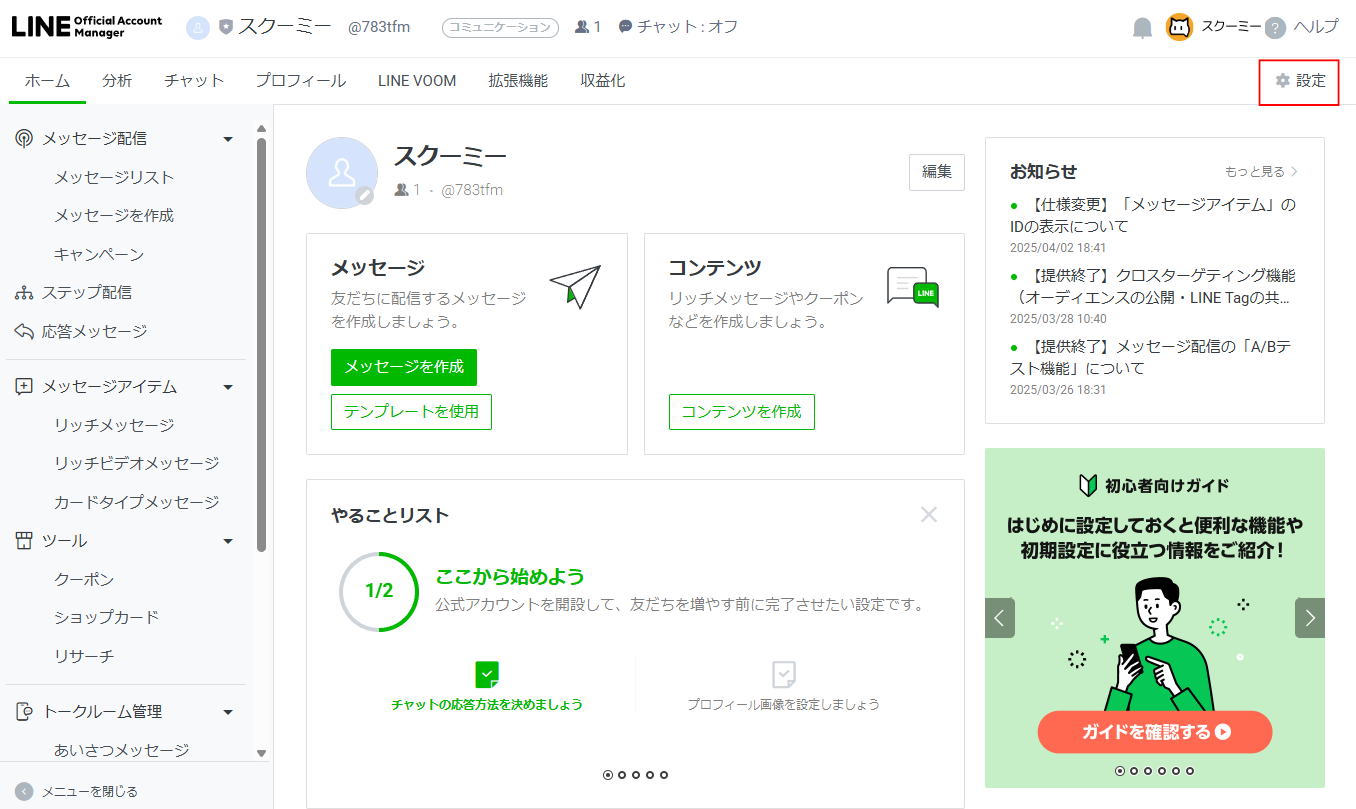The width and height of the screenshot is (1356, 809).
Task: Open ショップカード in sidebar
Action: click(106, 617)
